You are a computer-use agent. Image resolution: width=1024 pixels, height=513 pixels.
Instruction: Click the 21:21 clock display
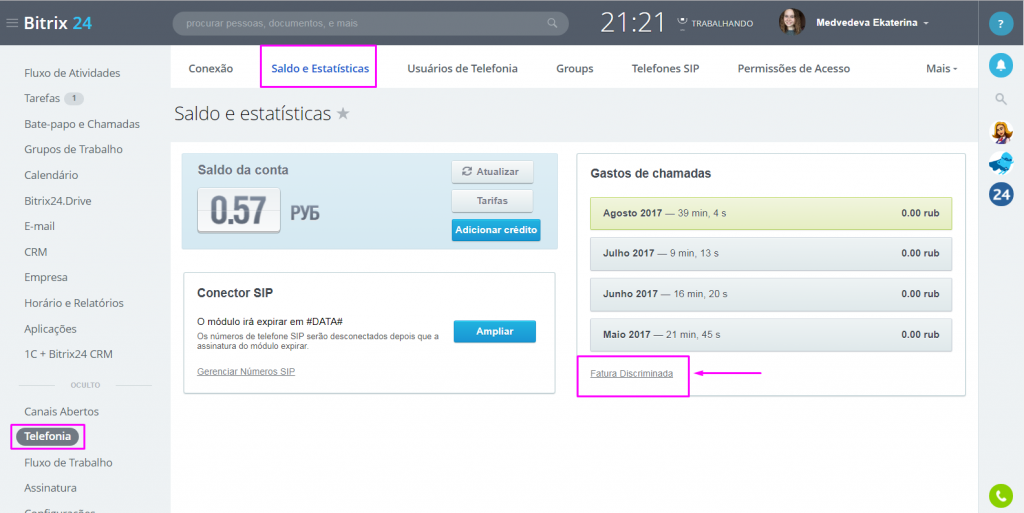[630, 23]
